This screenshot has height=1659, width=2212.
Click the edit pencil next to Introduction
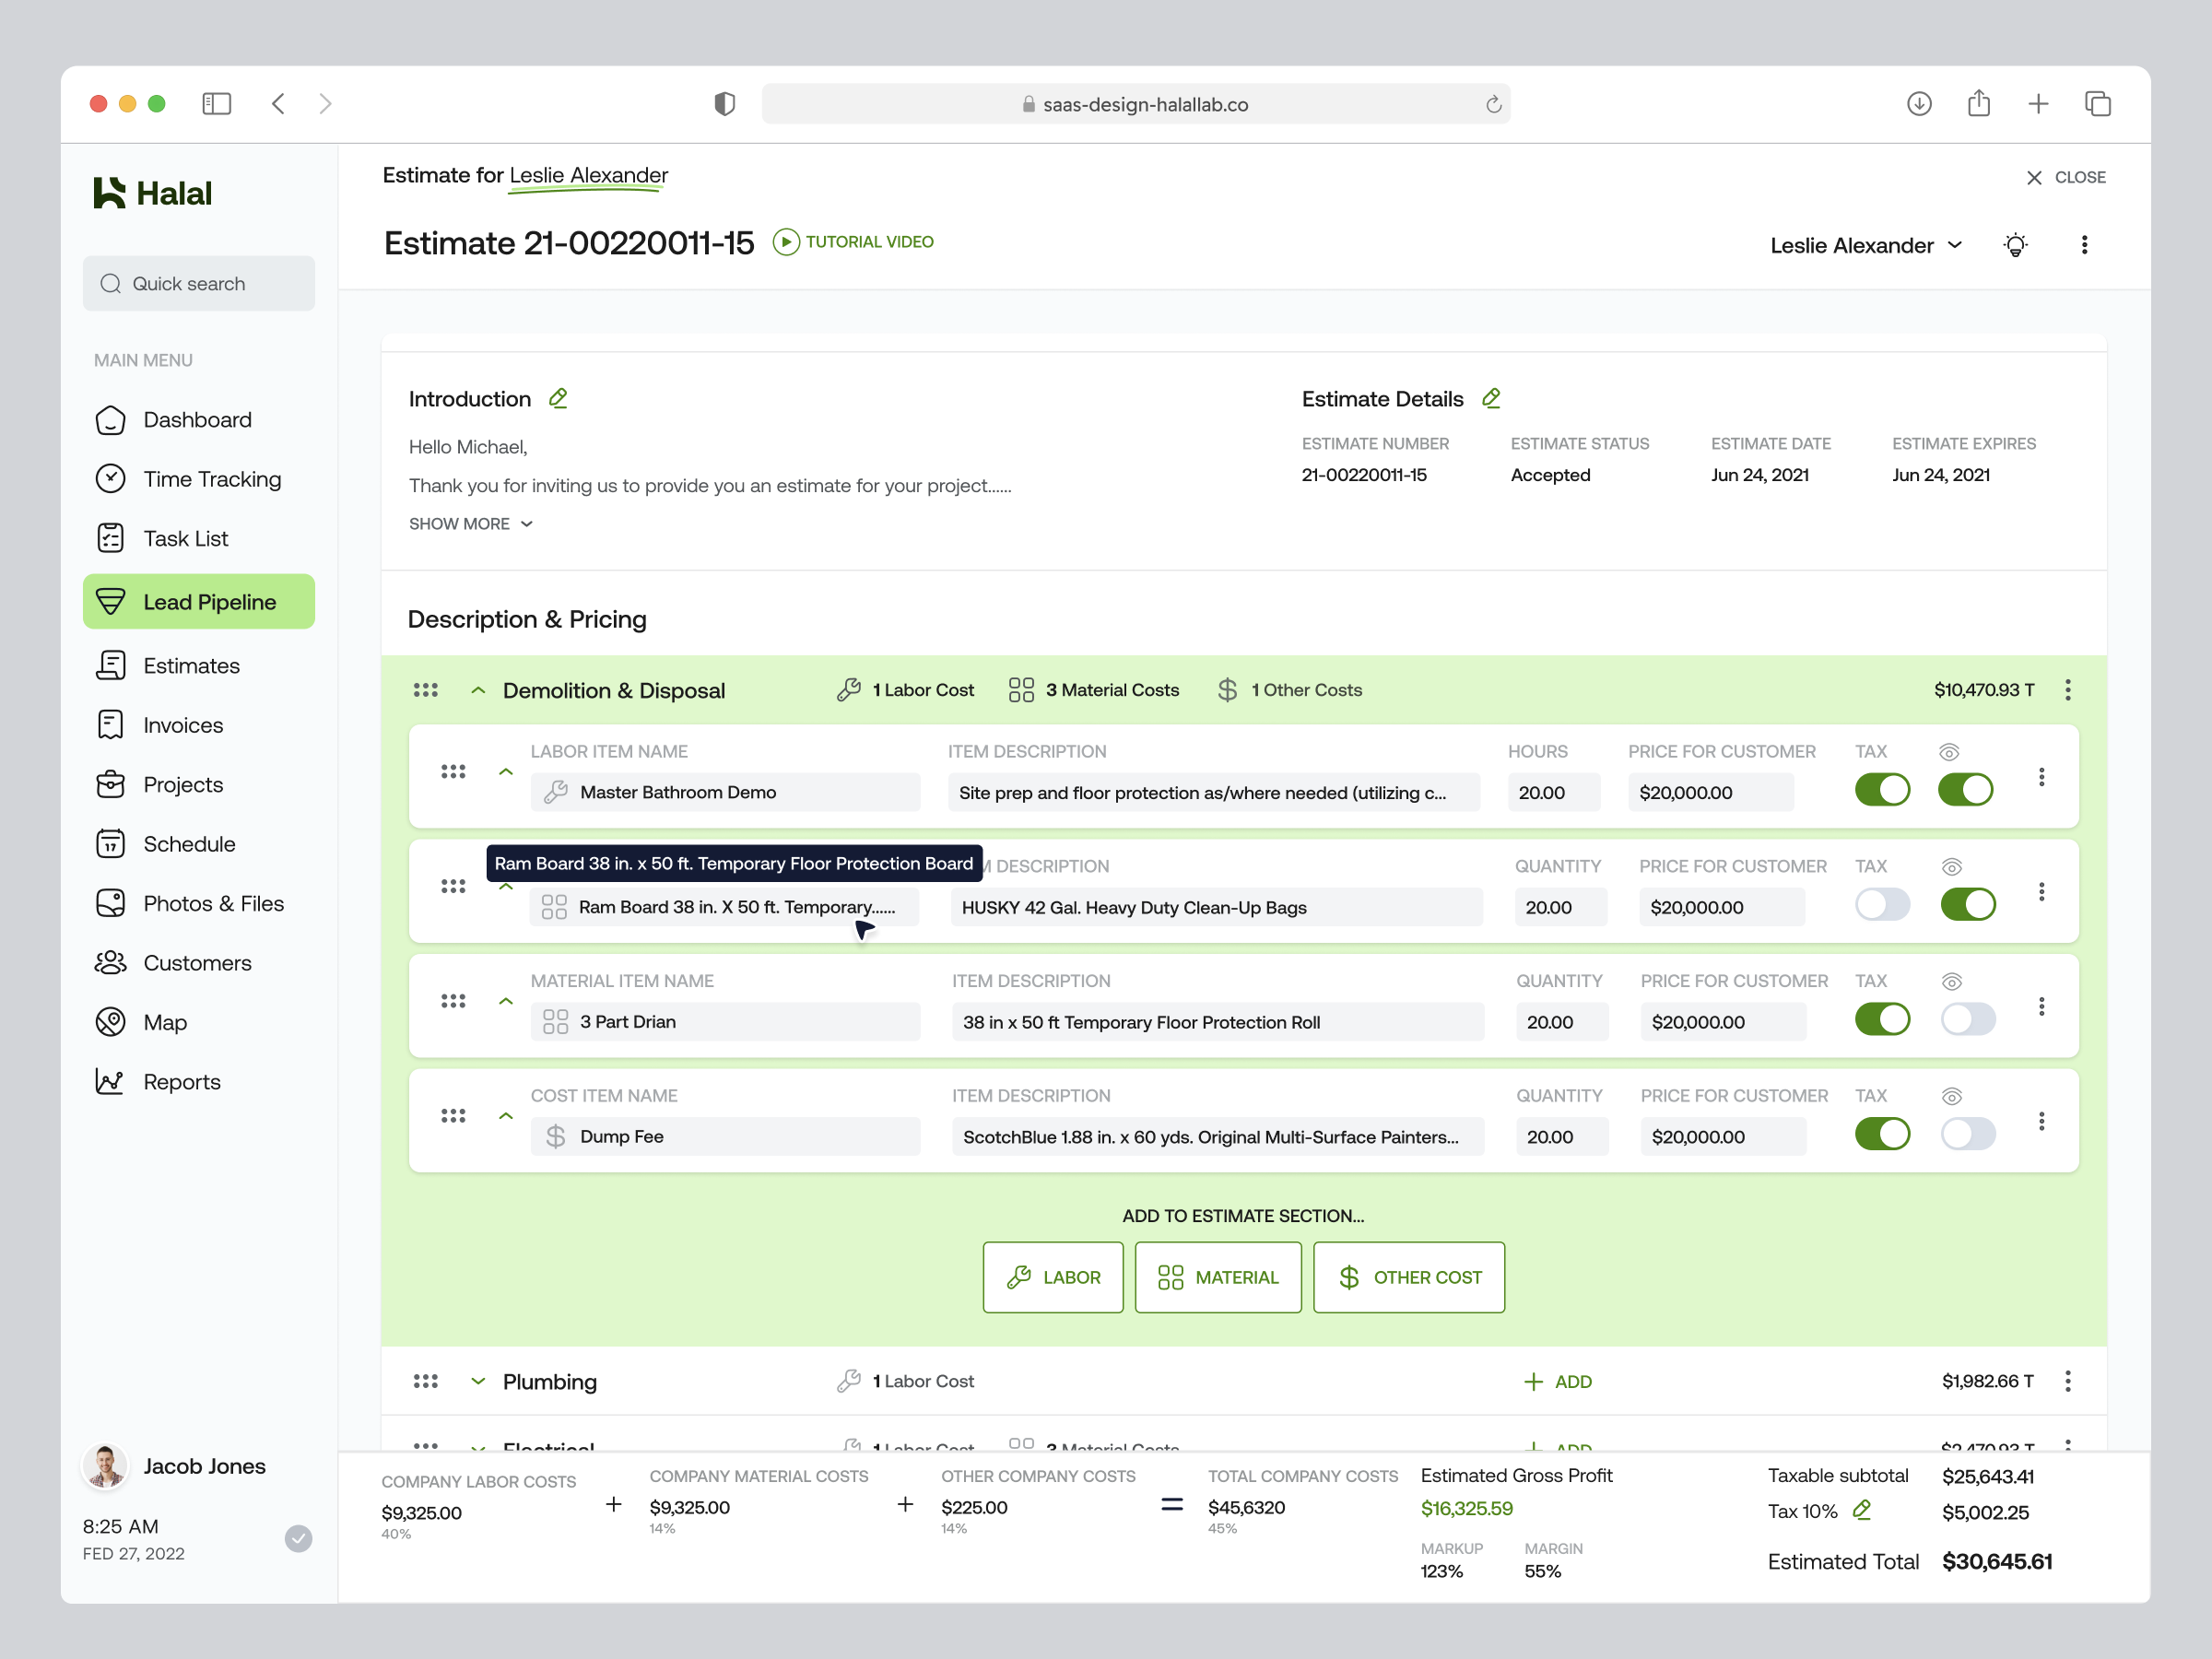pos(558,398)
